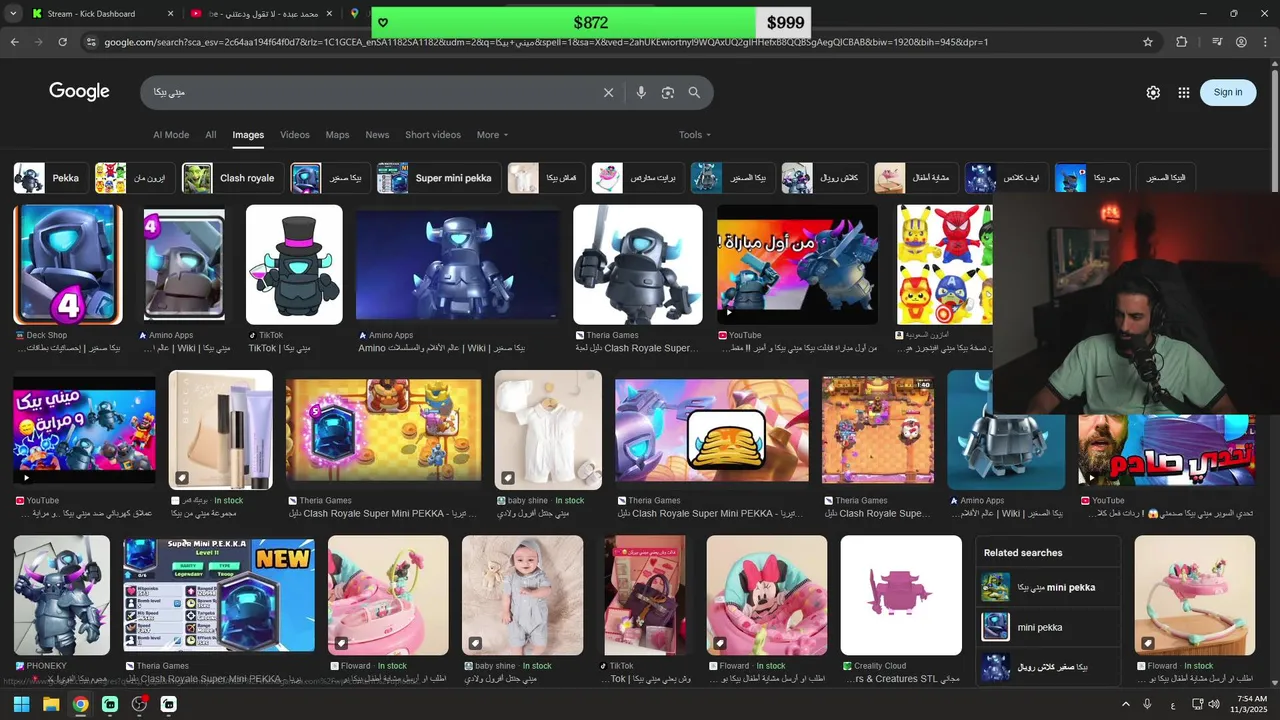This screenshot has width=1280, height=720.
Task: Open volume control in system tray
Action: (x=1214, y=704)
